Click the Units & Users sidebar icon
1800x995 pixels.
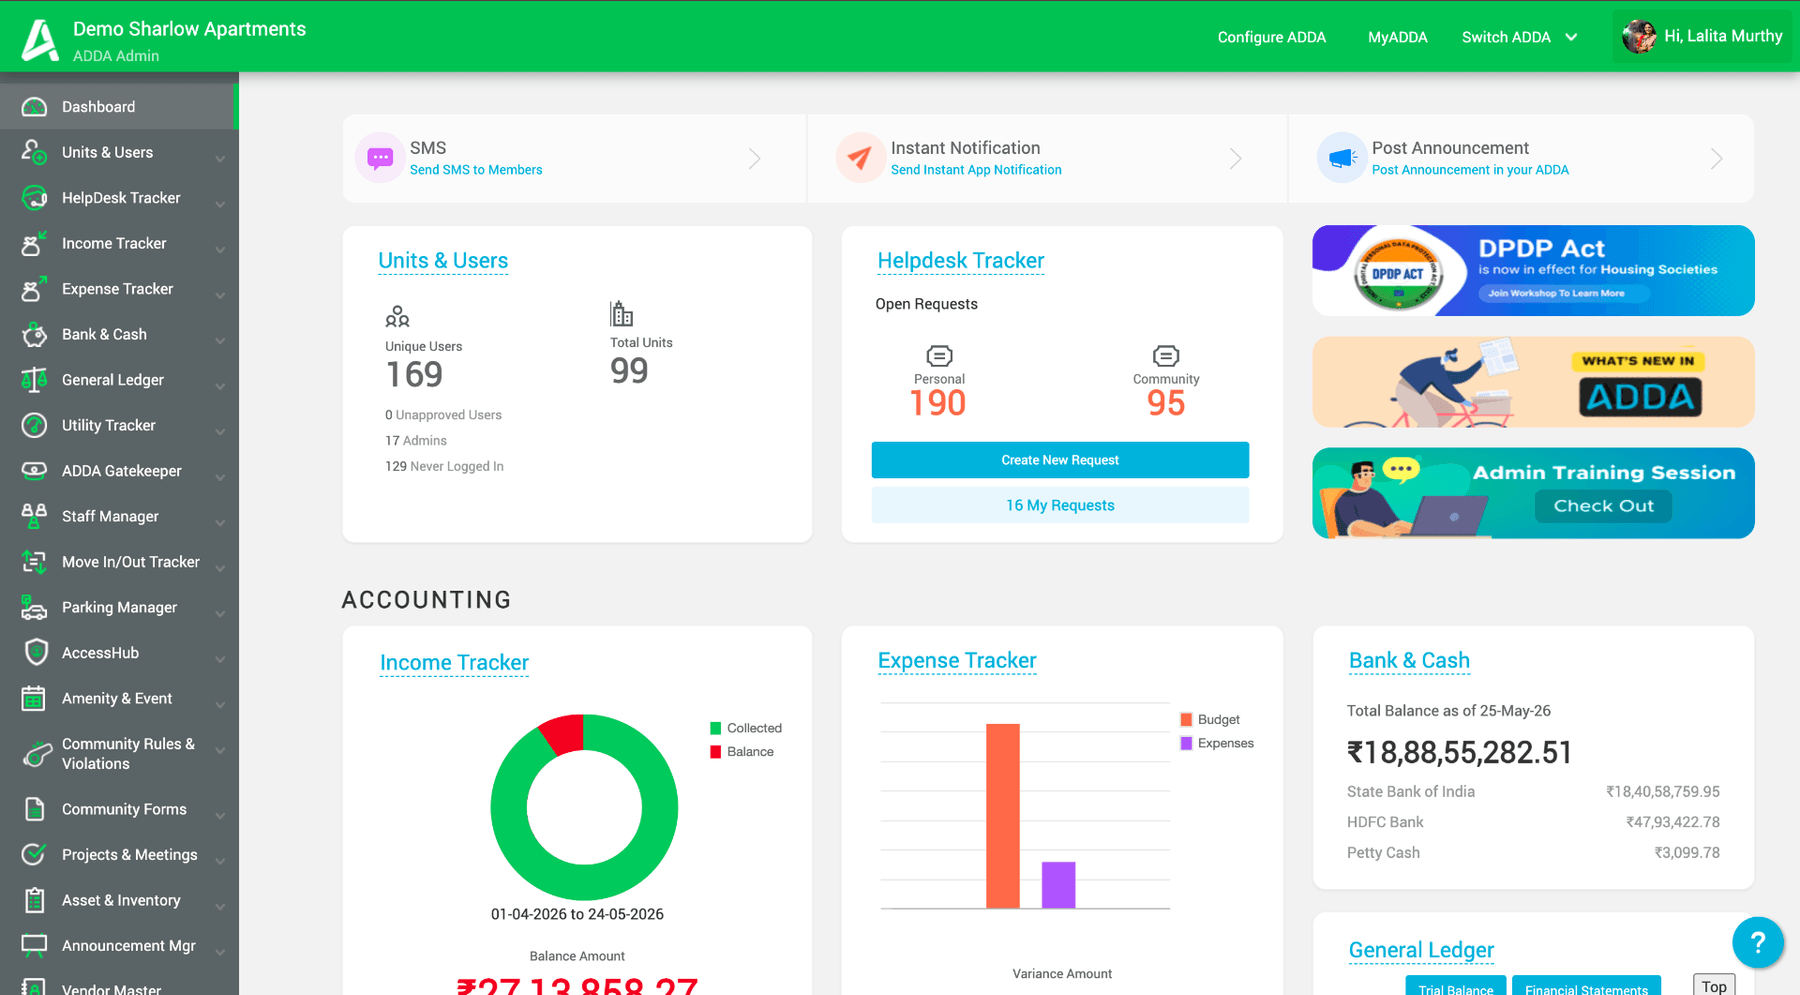point(34,152)
